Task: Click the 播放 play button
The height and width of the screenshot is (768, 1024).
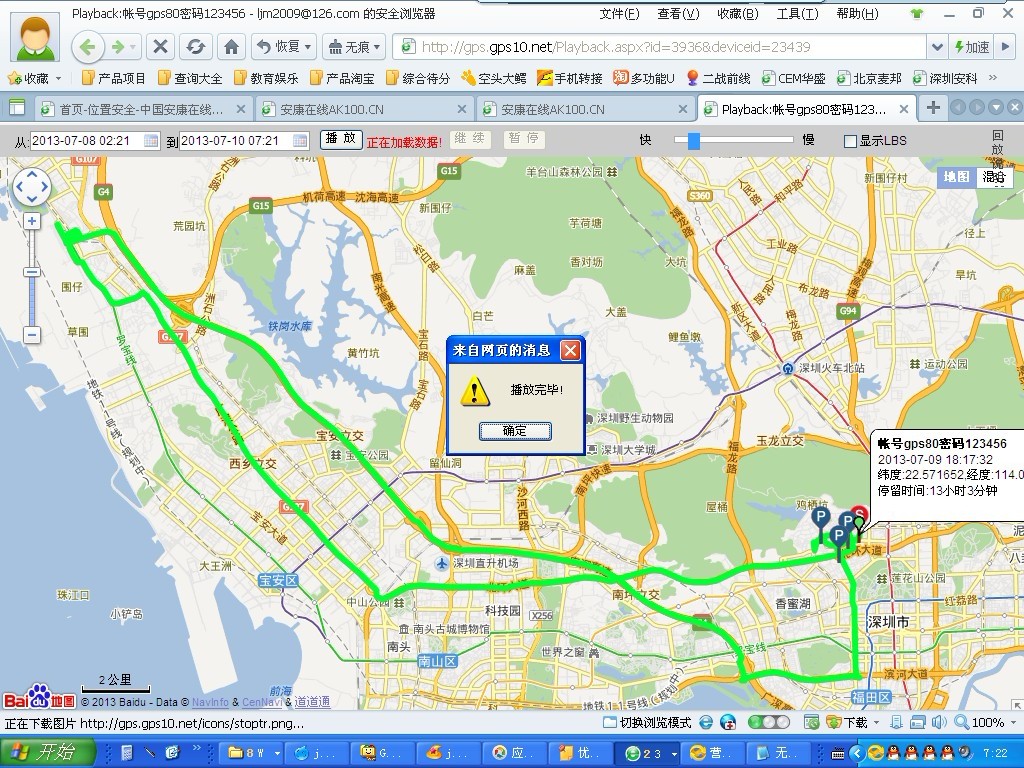Action: 341,138
